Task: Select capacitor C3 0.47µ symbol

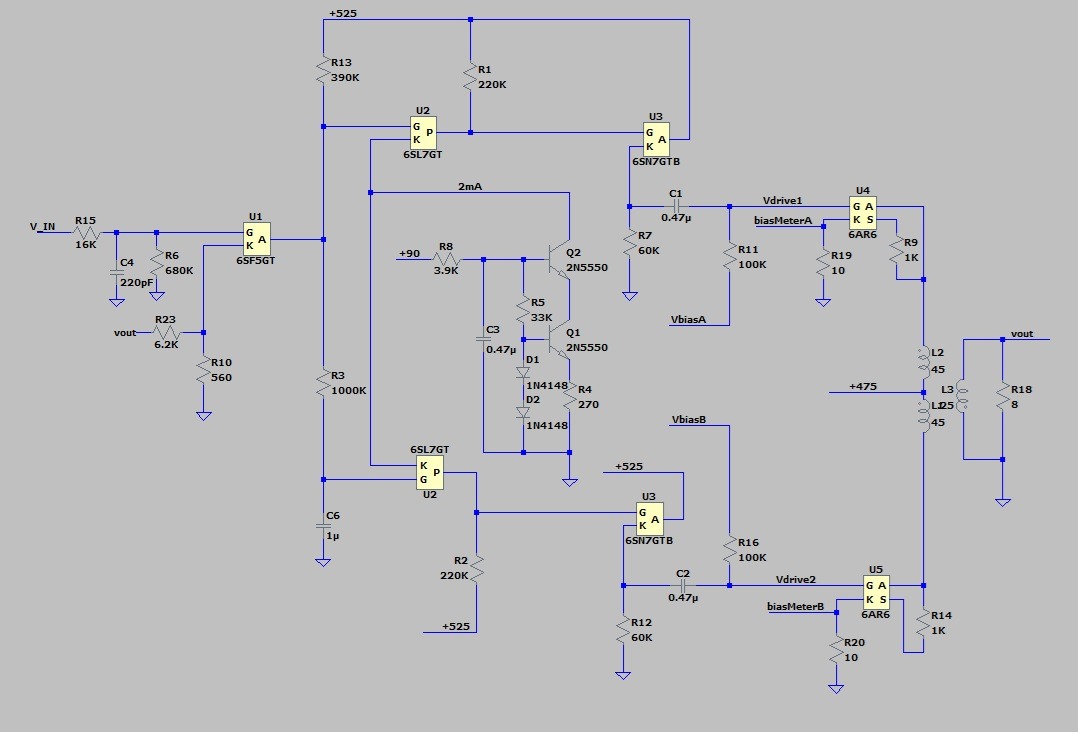Action: click(x=483, y=339)
